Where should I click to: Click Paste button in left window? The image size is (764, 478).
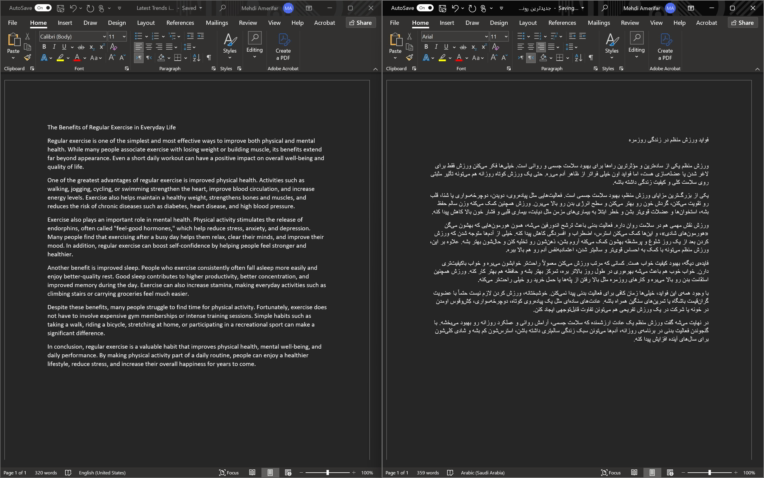[13, 44]
